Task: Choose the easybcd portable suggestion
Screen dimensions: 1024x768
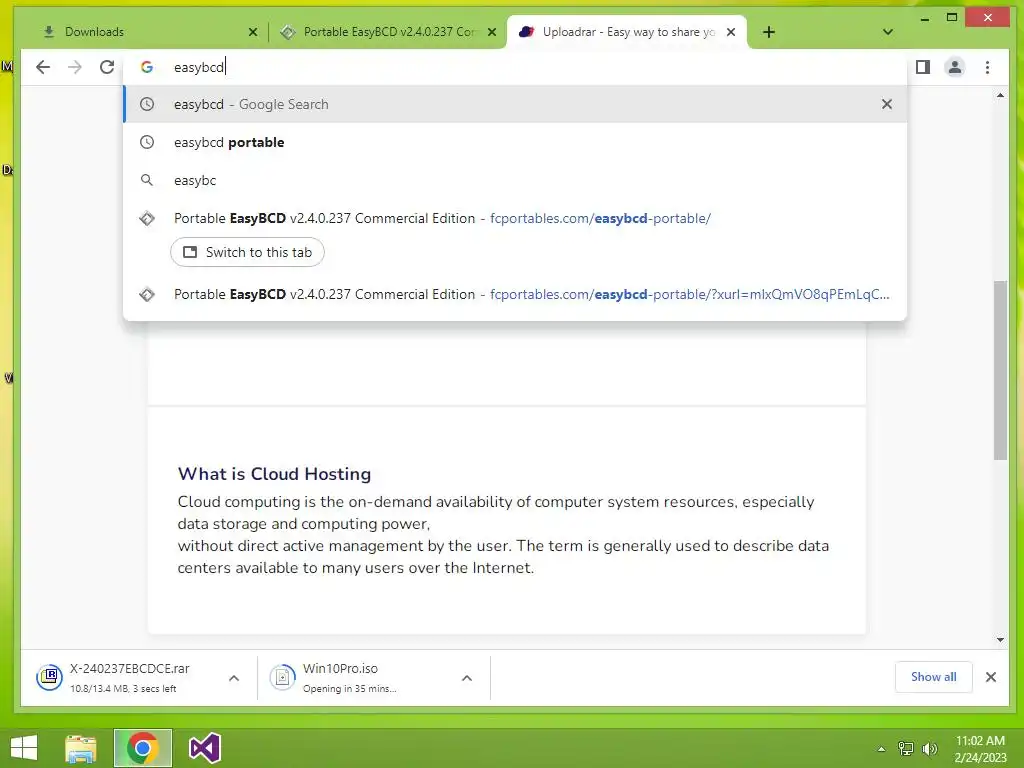Action: coord(515,142)
